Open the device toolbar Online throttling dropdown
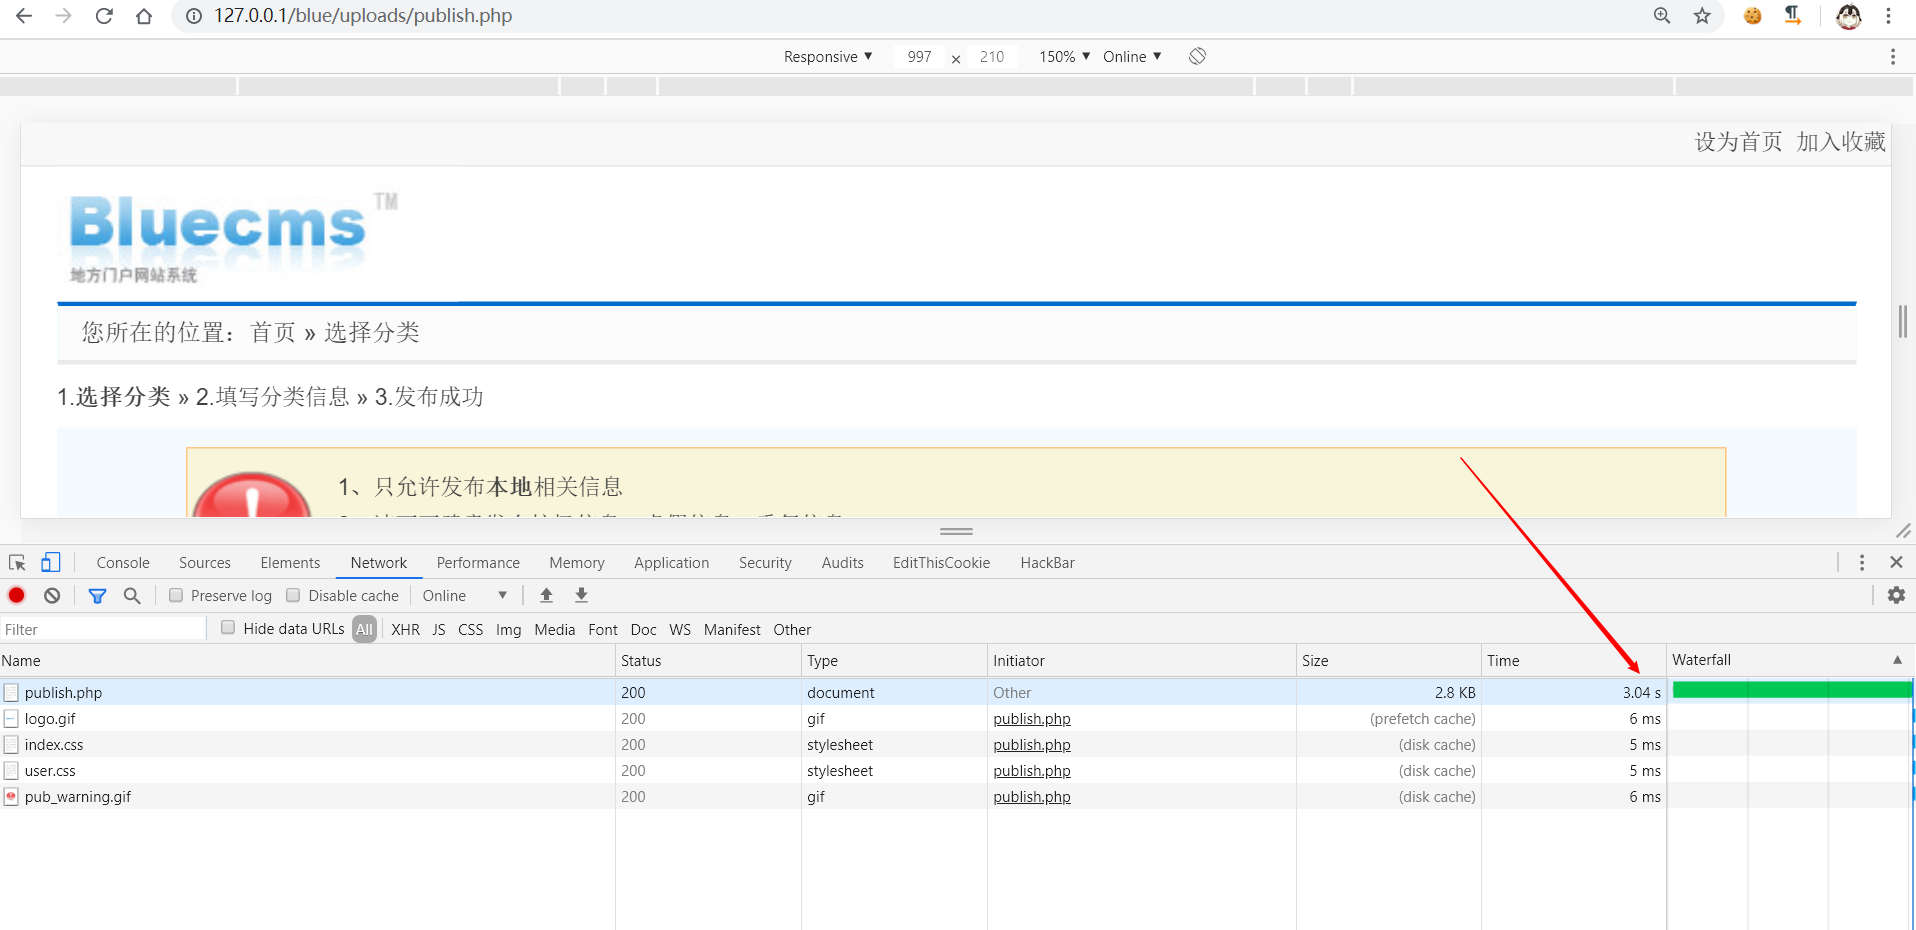 tap(1132, 57)
